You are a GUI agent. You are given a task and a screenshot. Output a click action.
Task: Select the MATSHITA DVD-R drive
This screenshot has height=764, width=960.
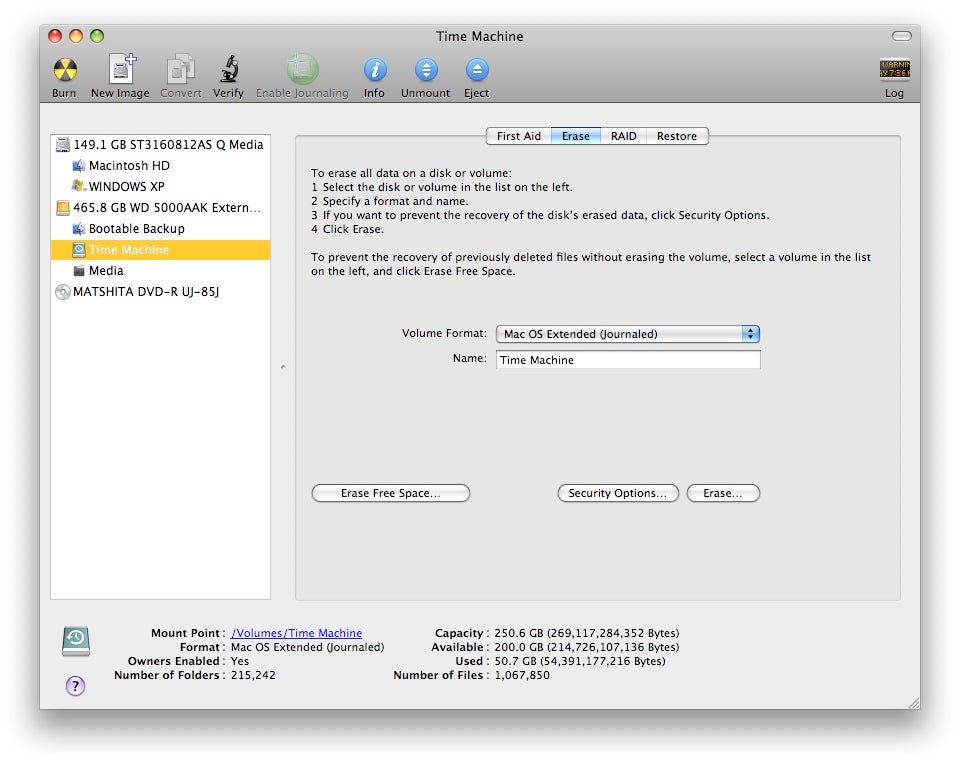point(146,292)
